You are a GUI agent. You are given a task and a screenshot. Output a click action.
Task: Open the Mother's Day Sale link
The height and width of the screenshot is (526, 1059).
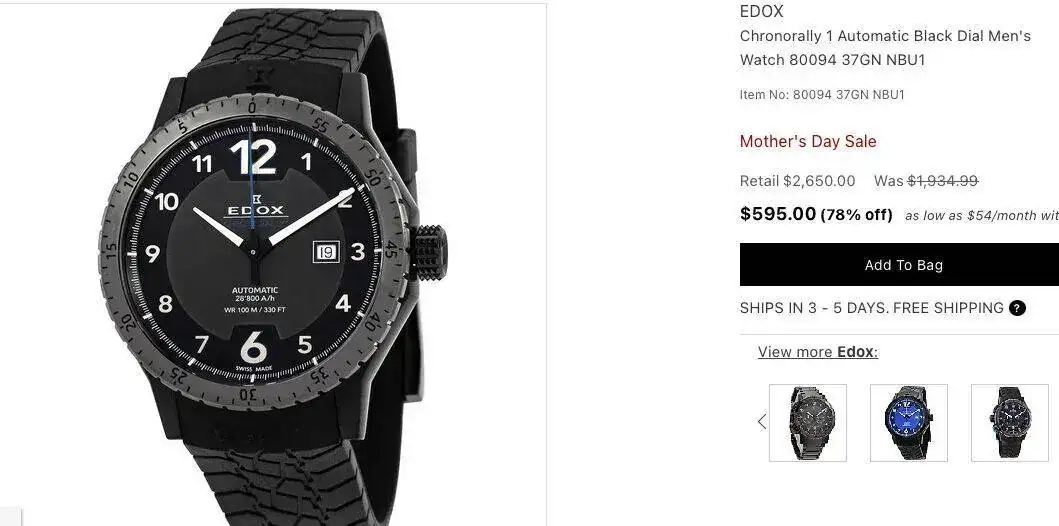(x=808, y=141)
